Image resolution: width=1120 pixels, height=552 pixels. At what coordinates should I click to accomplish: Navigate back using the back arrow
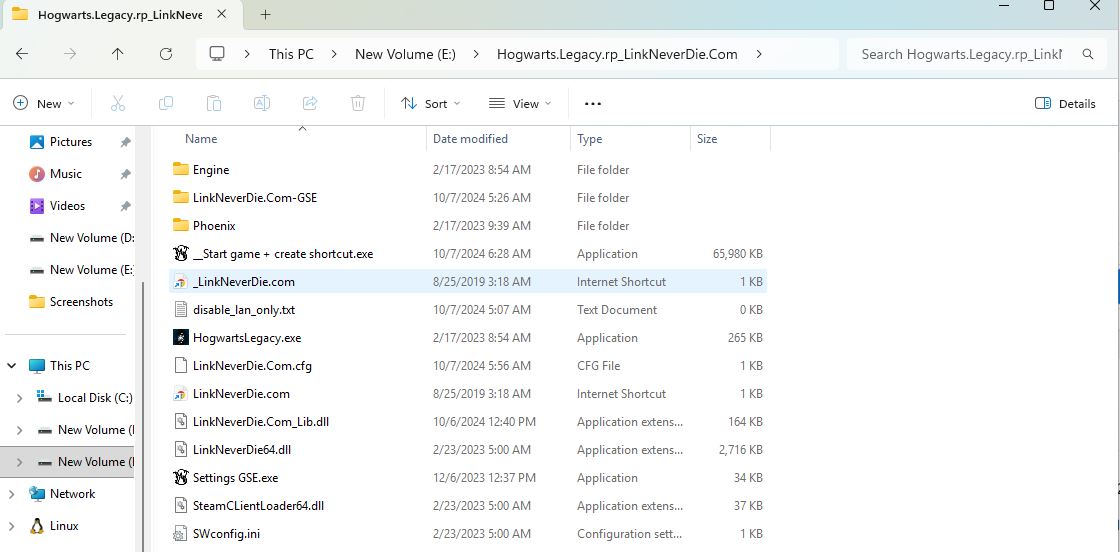coord(22,54)
